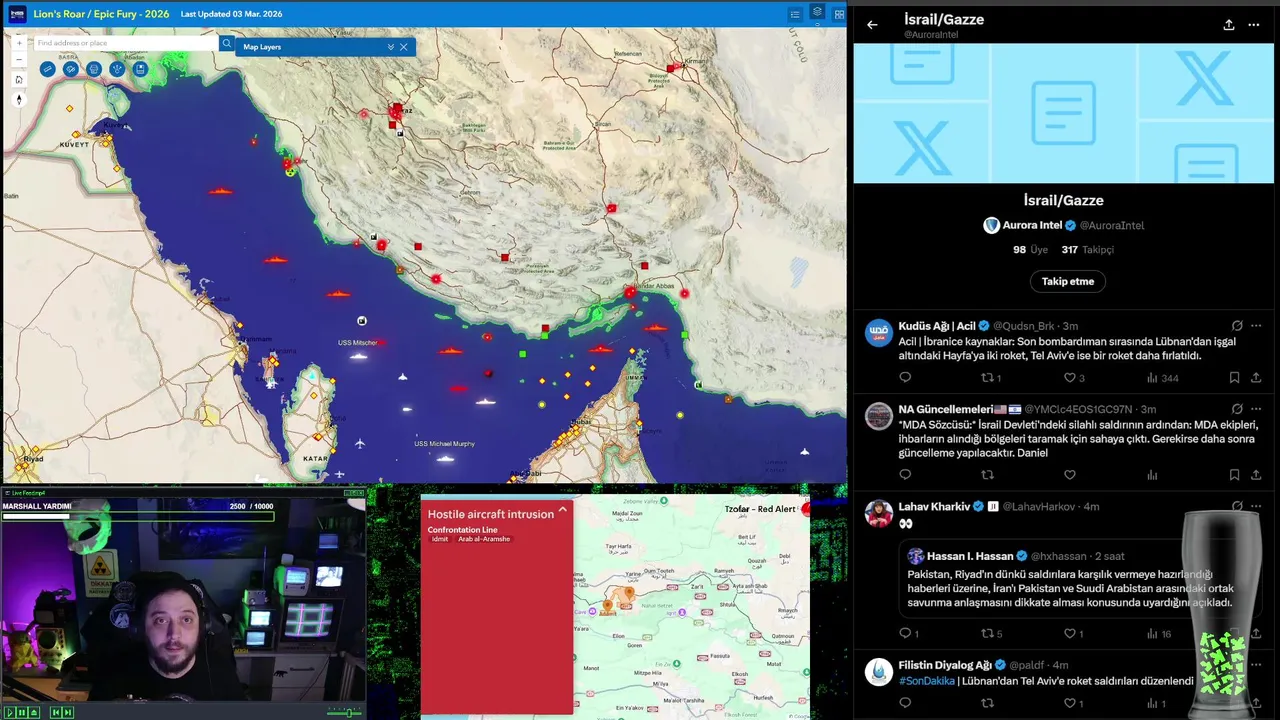Open the #SonDakika hashtag
Screen dimensions: 1280x720
tap(926, 681)
